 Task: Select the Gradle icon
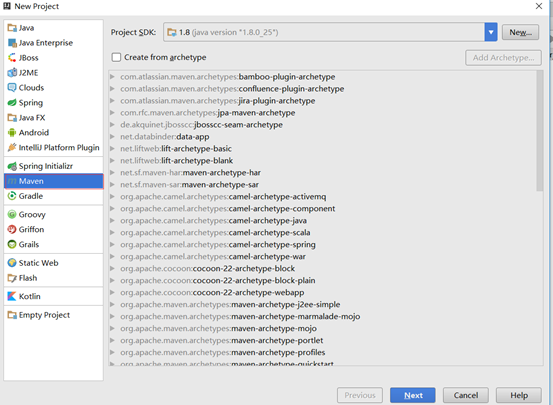(x=12, y=196)
